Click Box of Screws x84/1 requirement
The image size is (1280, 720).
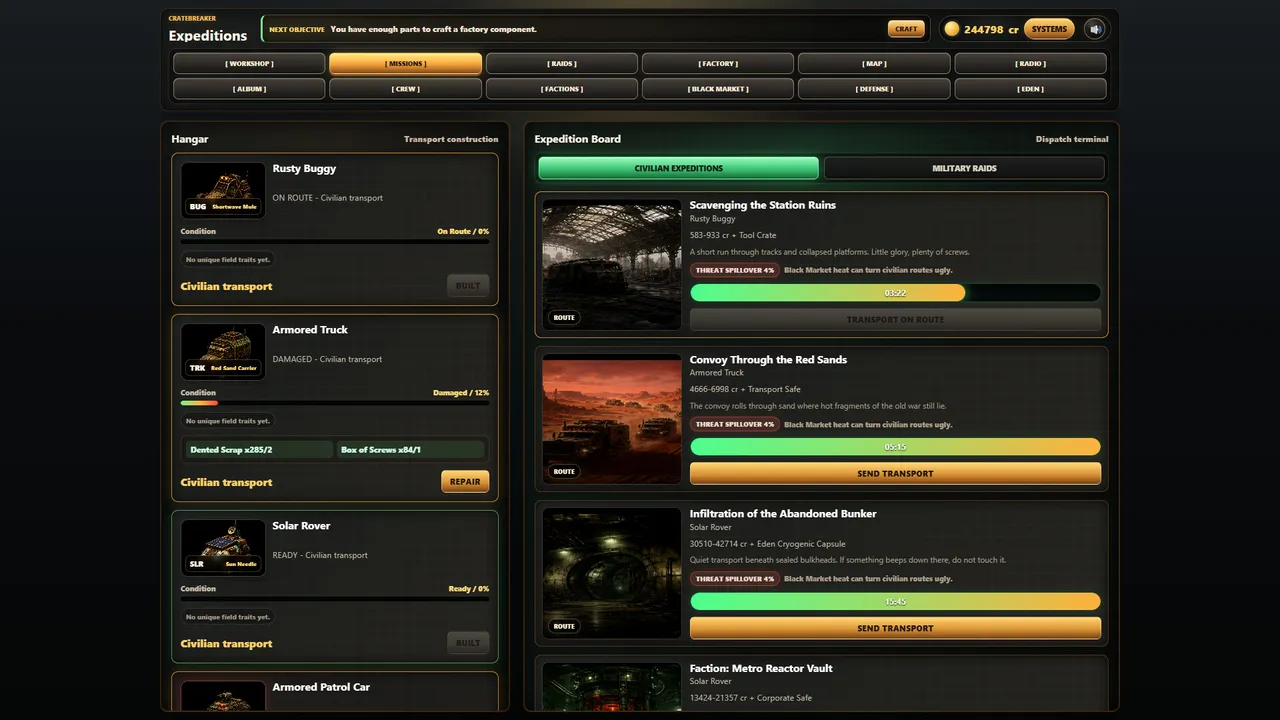(x=411, y=450)
